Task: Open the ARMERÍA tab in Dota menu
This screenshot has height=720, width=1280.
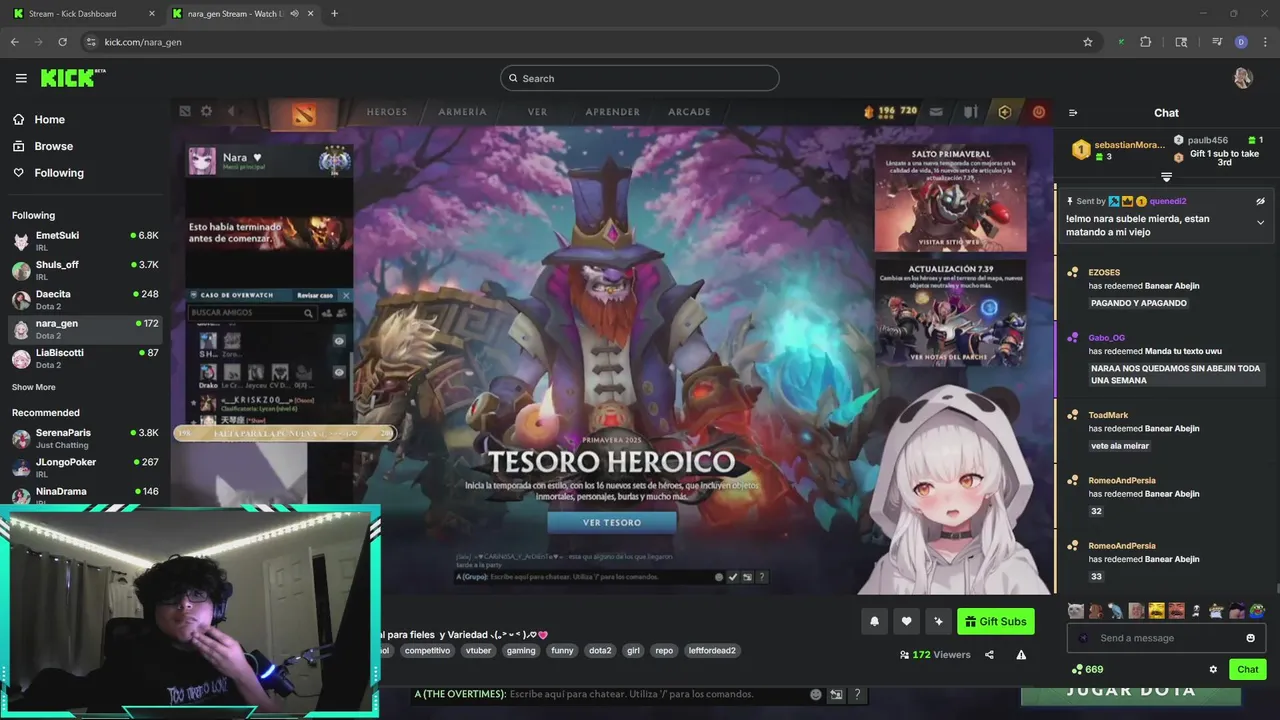Action: pos(462,112)
